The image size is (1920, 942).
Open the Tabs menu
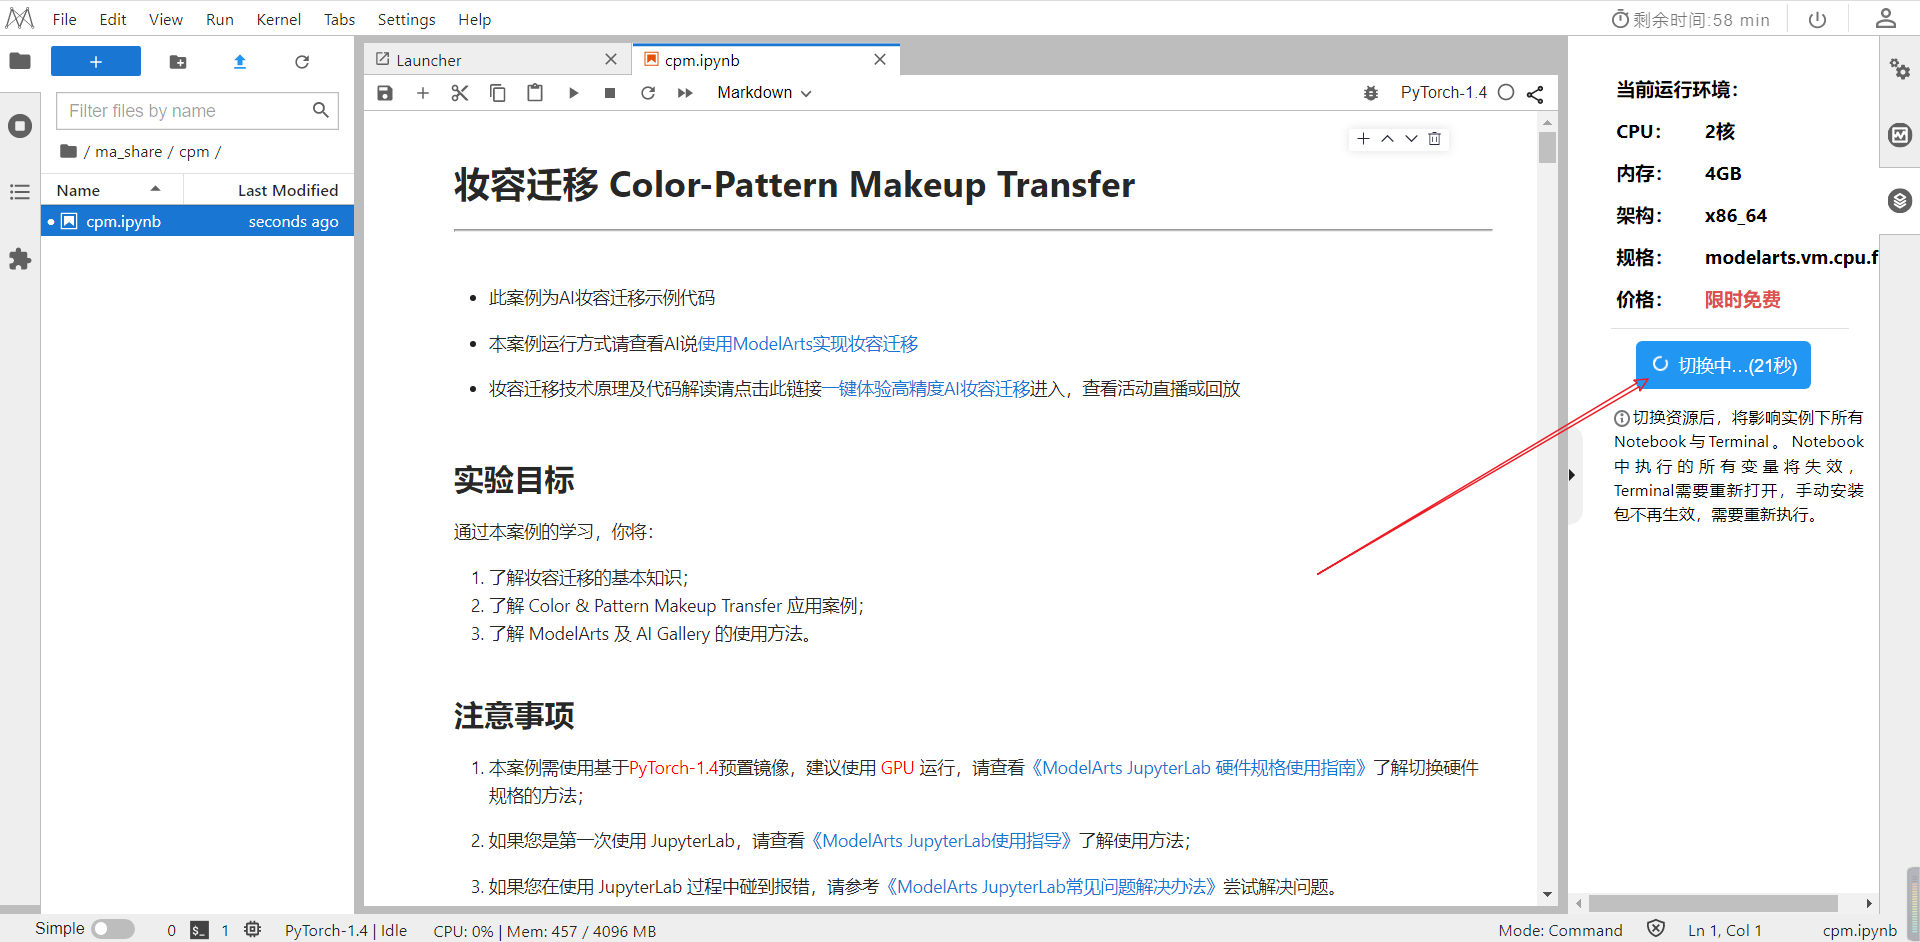coord(340,19)
